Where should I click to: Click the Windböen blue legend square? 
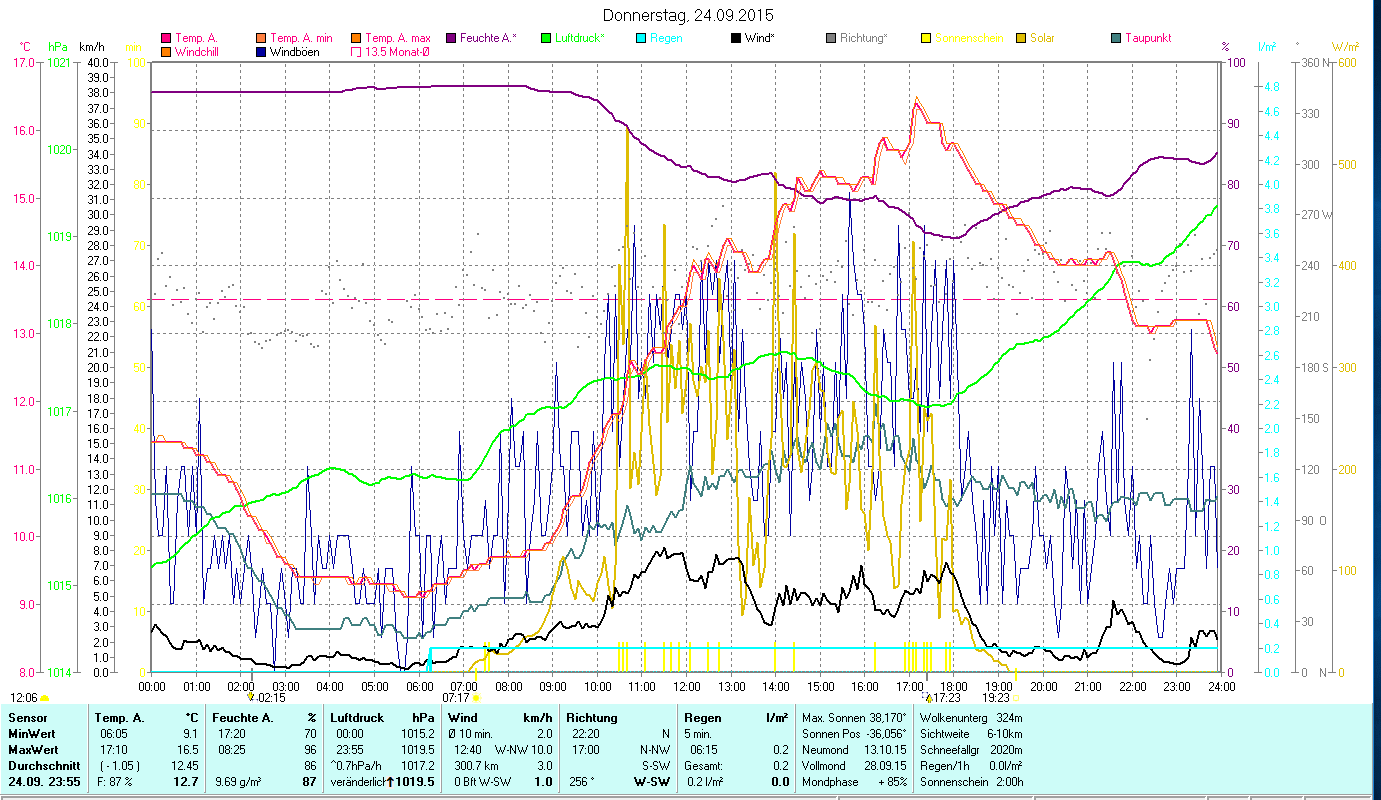point(262,51)
